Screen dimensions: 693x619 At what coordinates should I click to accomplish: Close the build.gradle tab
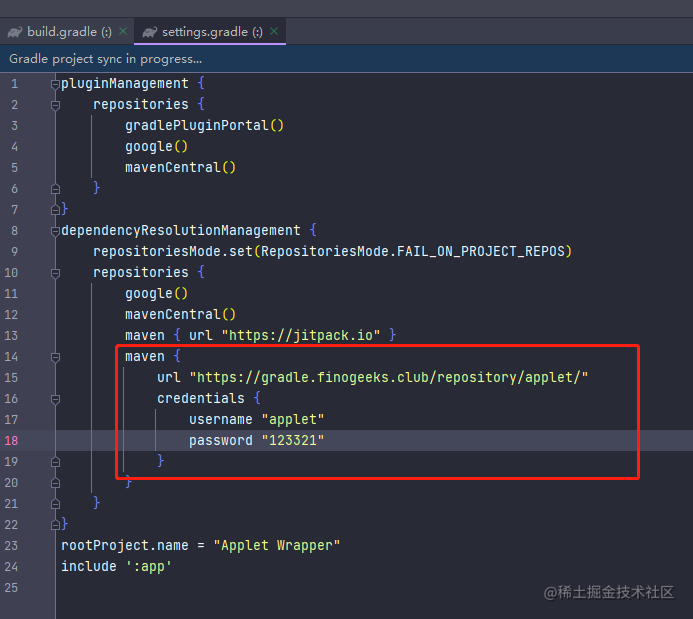pos(123,31)
